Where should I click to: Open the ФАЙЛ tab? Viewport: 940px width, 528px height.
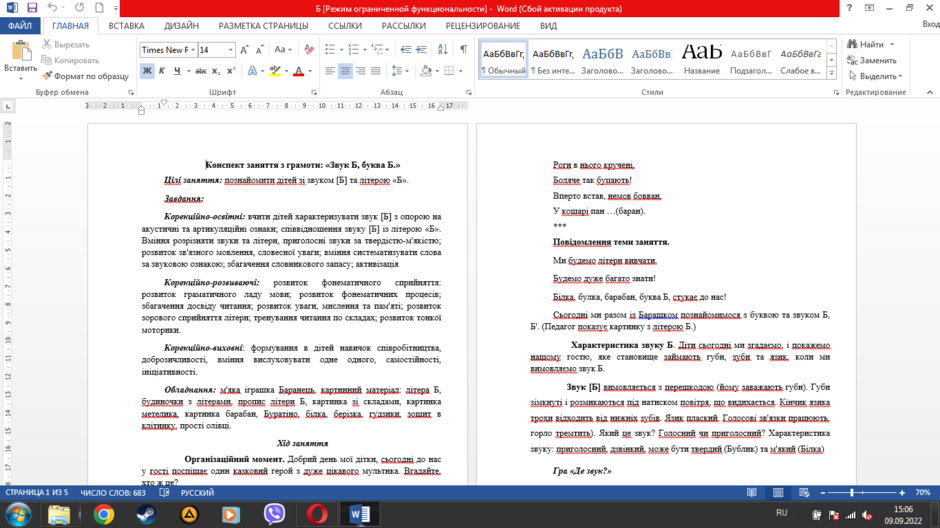[20, 26]
